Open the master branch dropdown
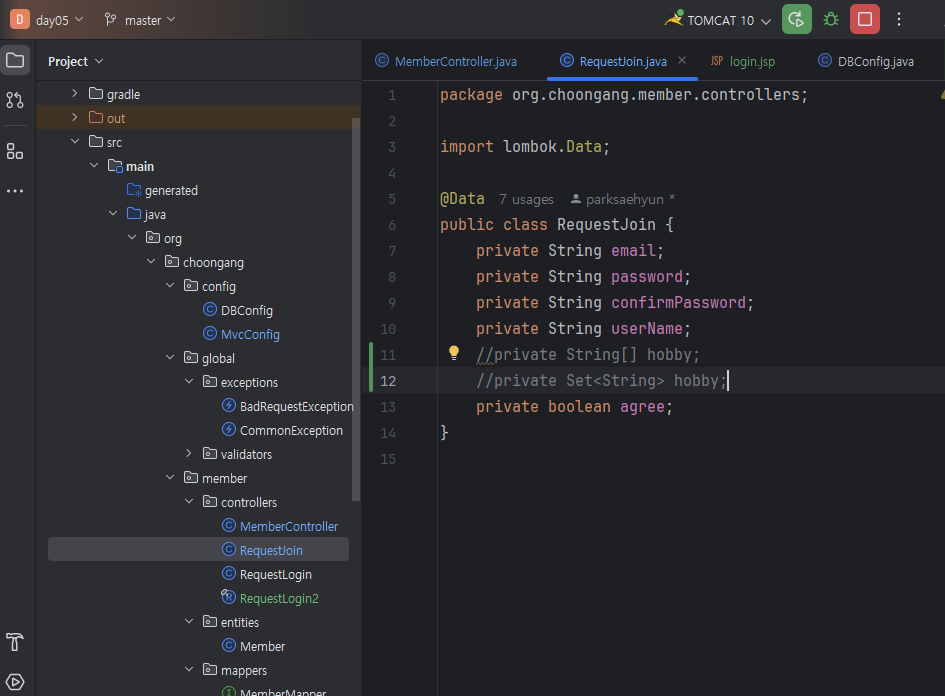 142,20
